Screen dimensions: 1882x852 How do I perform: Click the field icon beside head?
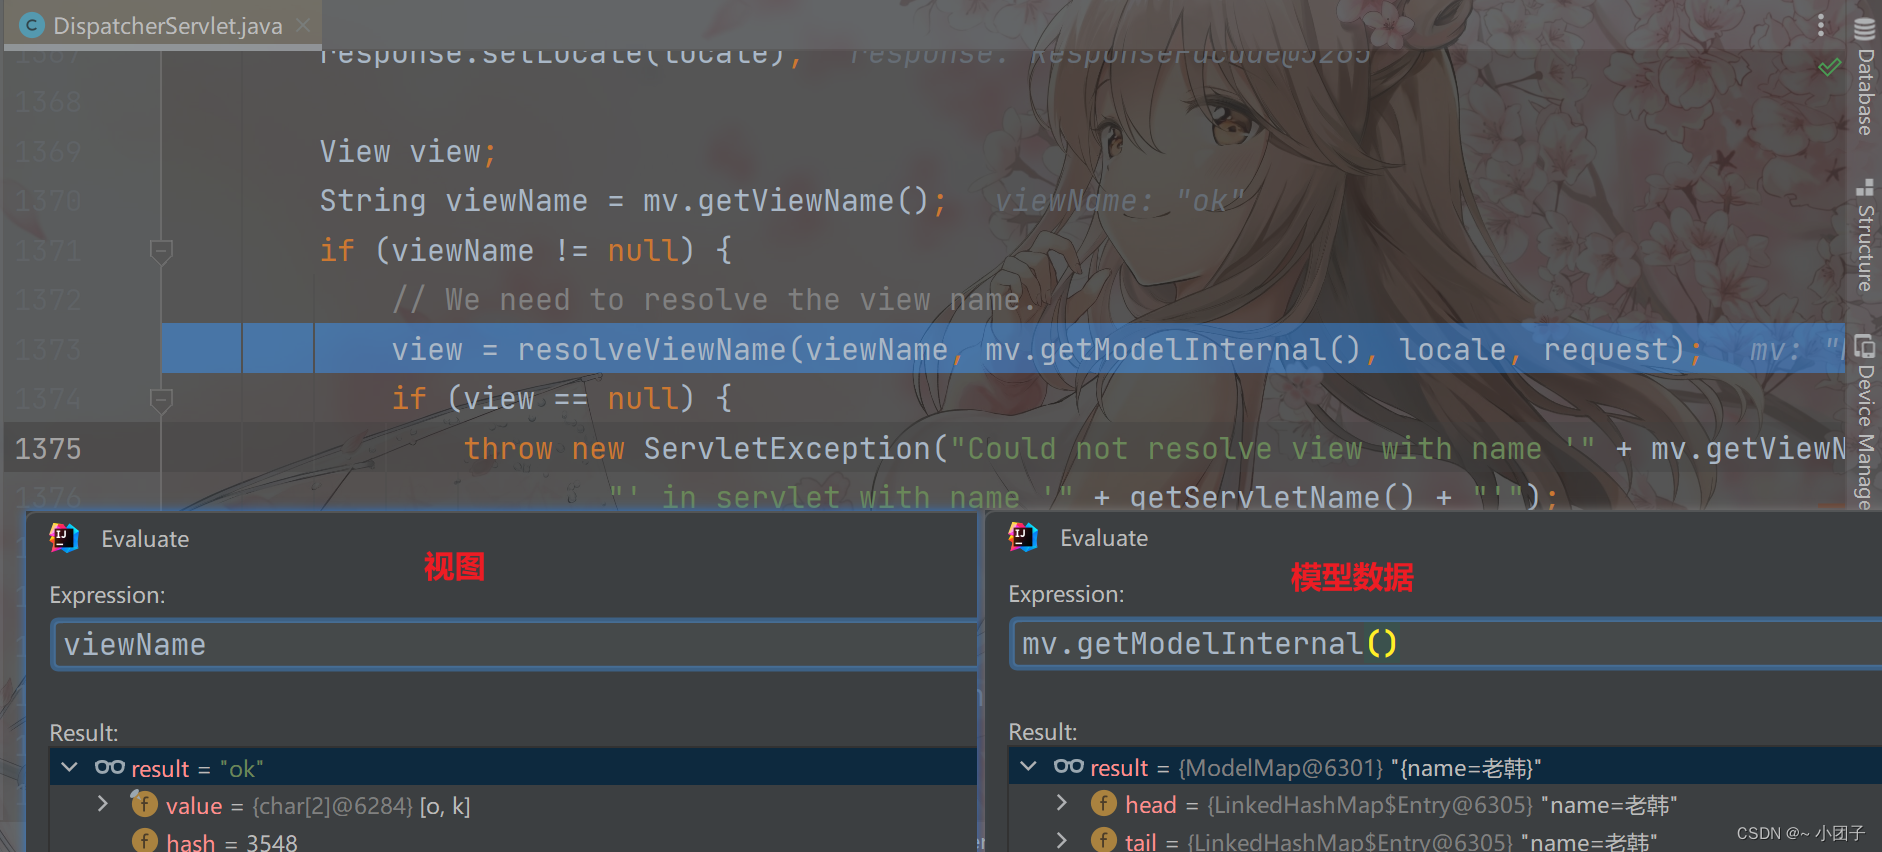[1104, 803]
